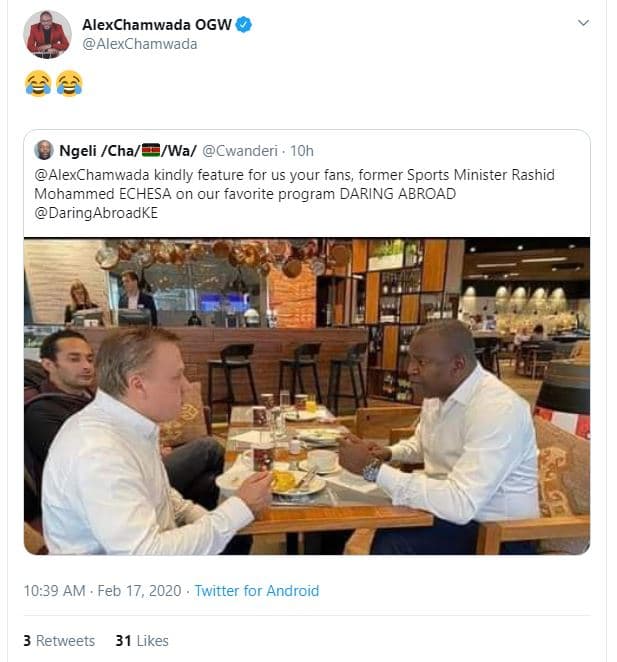This screenshot has height=662, width=617.
Task: Click the blue verified badge
Action: [245, 24]
